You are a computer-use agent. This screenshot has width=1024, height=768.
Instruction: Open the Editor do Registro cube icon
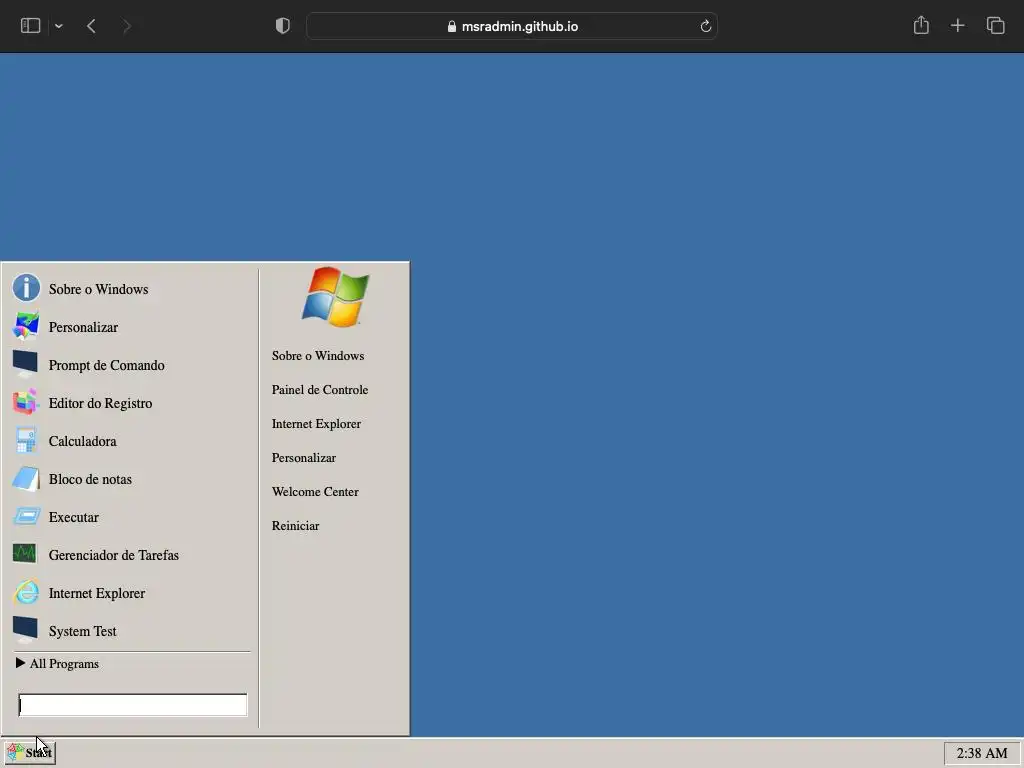click(26, 402)
